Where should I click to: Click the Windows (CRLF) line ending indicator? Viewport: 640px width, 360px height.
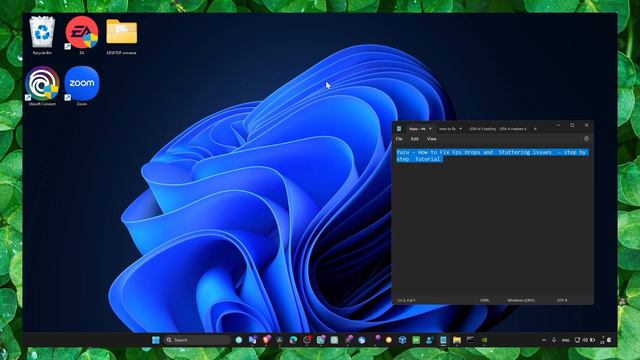[x=521, y=300]
